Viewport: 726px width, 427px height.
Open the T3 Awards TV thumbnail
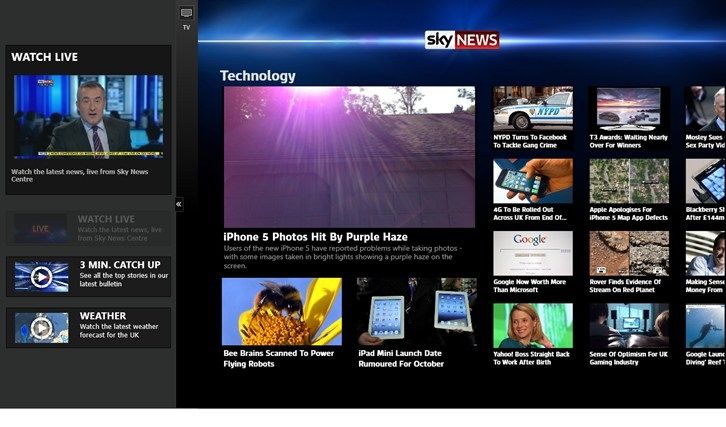pos(629,108)
